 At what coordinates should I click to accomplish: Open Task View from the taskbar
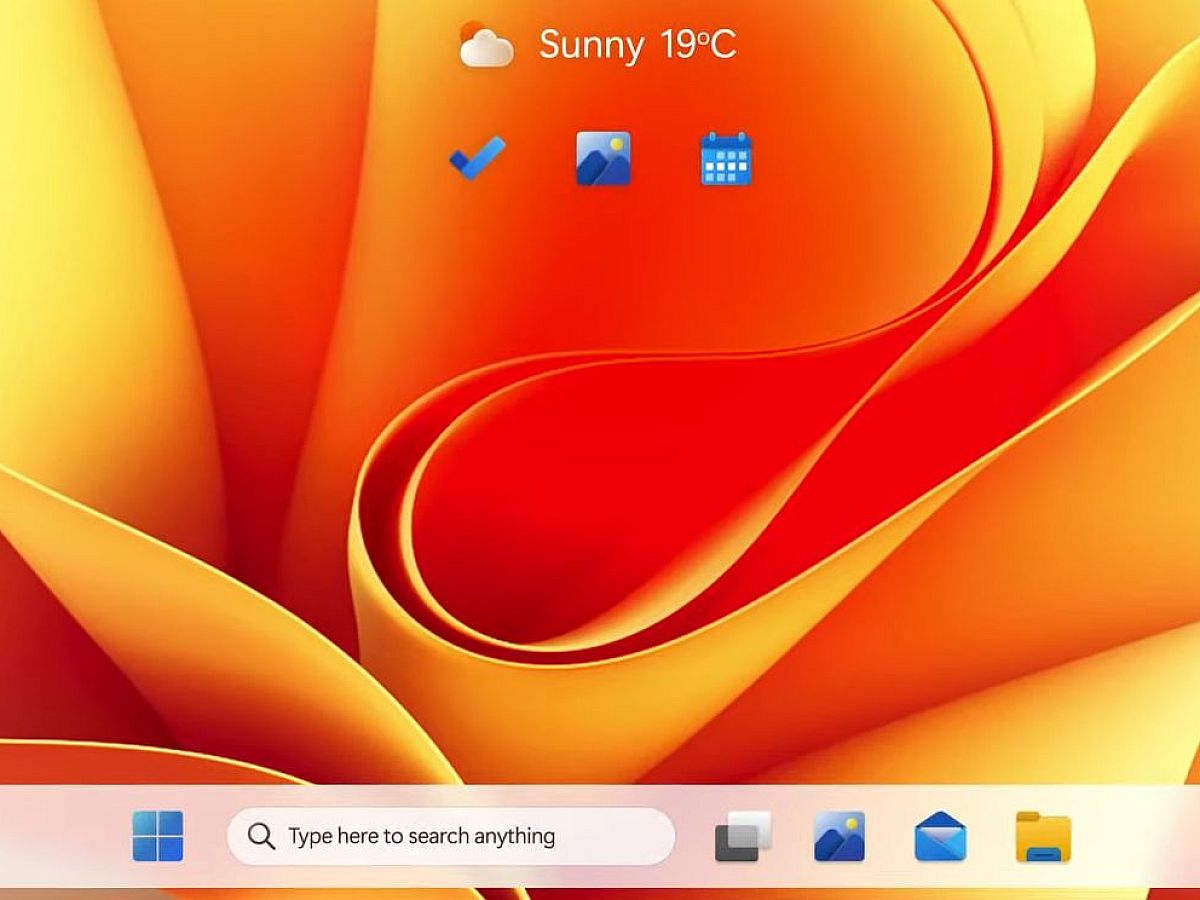tap(743, 836)
